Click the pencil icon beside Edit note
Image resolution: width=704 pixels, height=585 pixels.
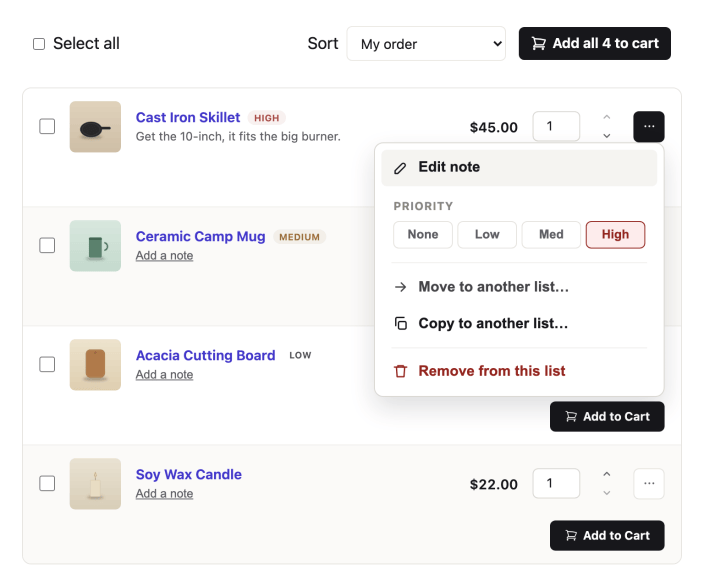(x=400, y=168)
